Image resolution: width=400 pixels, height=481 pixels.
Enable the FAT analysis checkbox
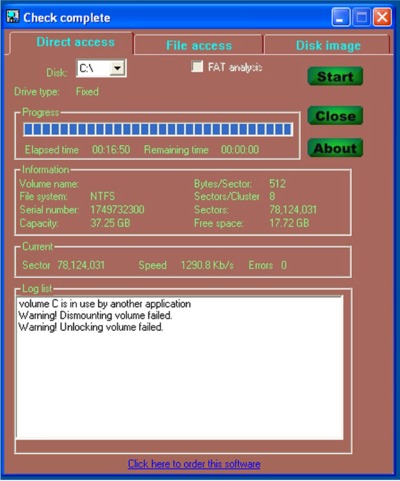pyautogui.click(x=197, y=66)
